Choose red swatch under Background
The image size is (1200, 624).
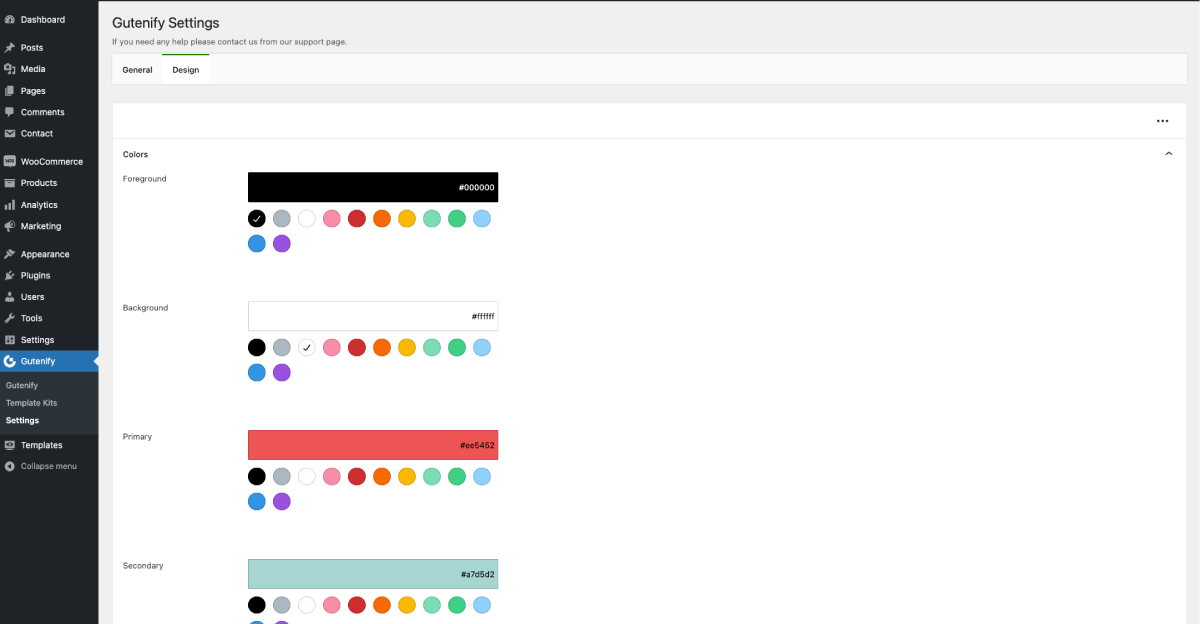coord(357,347)
